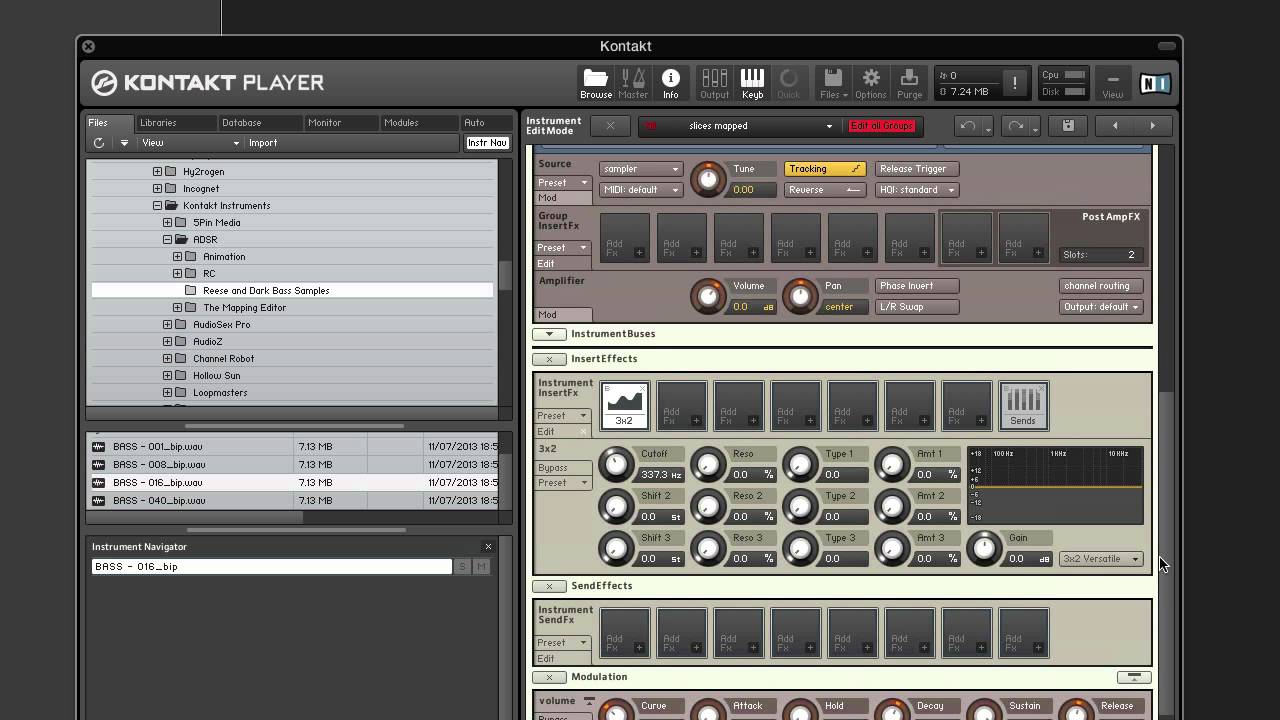Close the InsertEffects section
This screenshot has width=1280, height=720.
[549, 359]
